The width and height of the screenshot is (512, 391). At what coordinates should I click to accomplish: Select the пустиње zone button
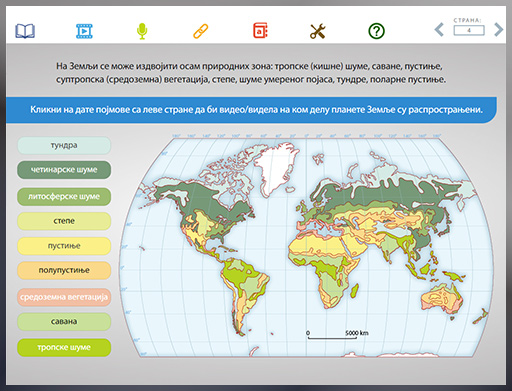click(x=64, y=246)
